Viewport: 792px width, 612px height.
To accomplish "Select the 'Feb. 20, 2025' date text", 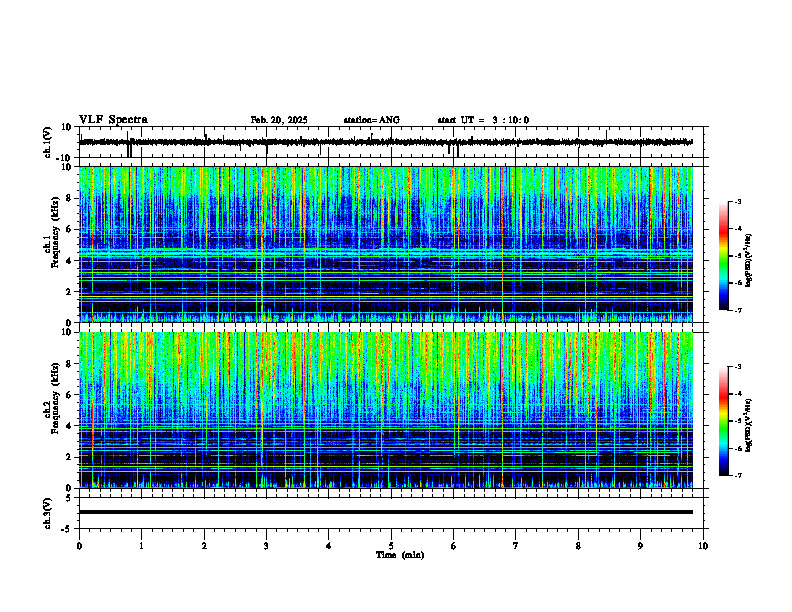I will [279, 120].
